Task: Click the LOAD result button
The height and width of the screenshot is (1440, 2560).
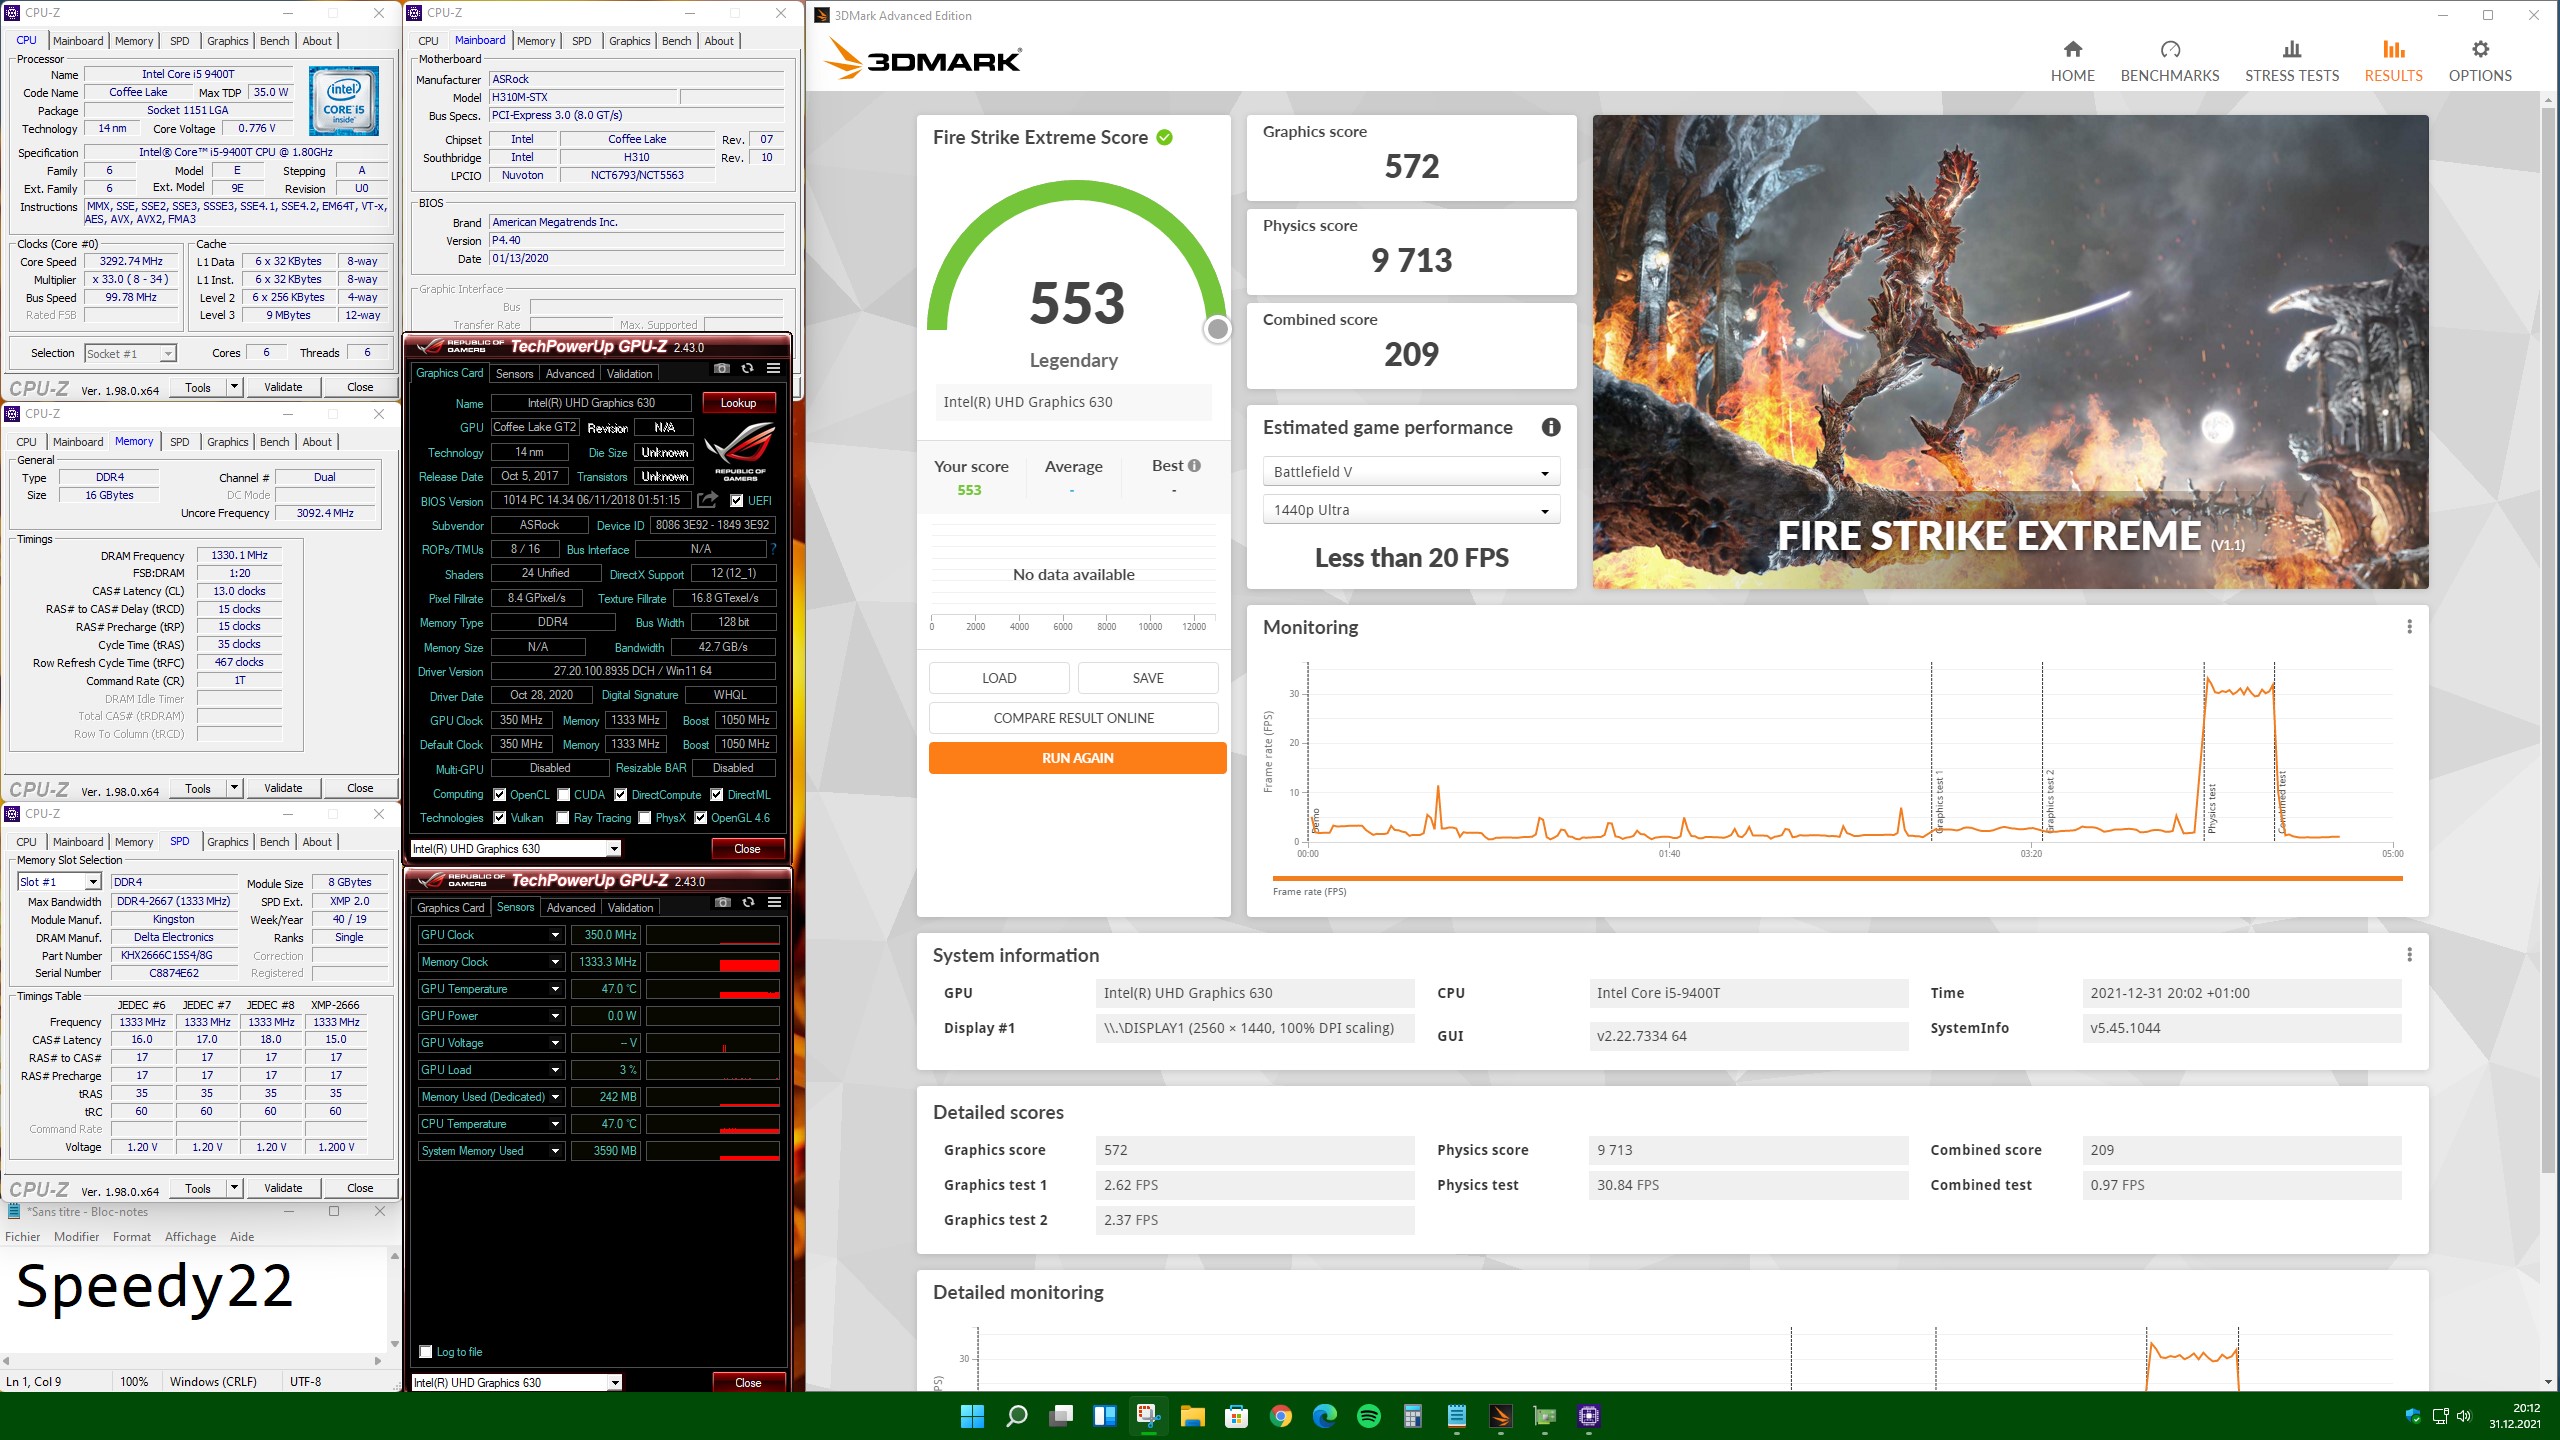Action: point(999,678)
